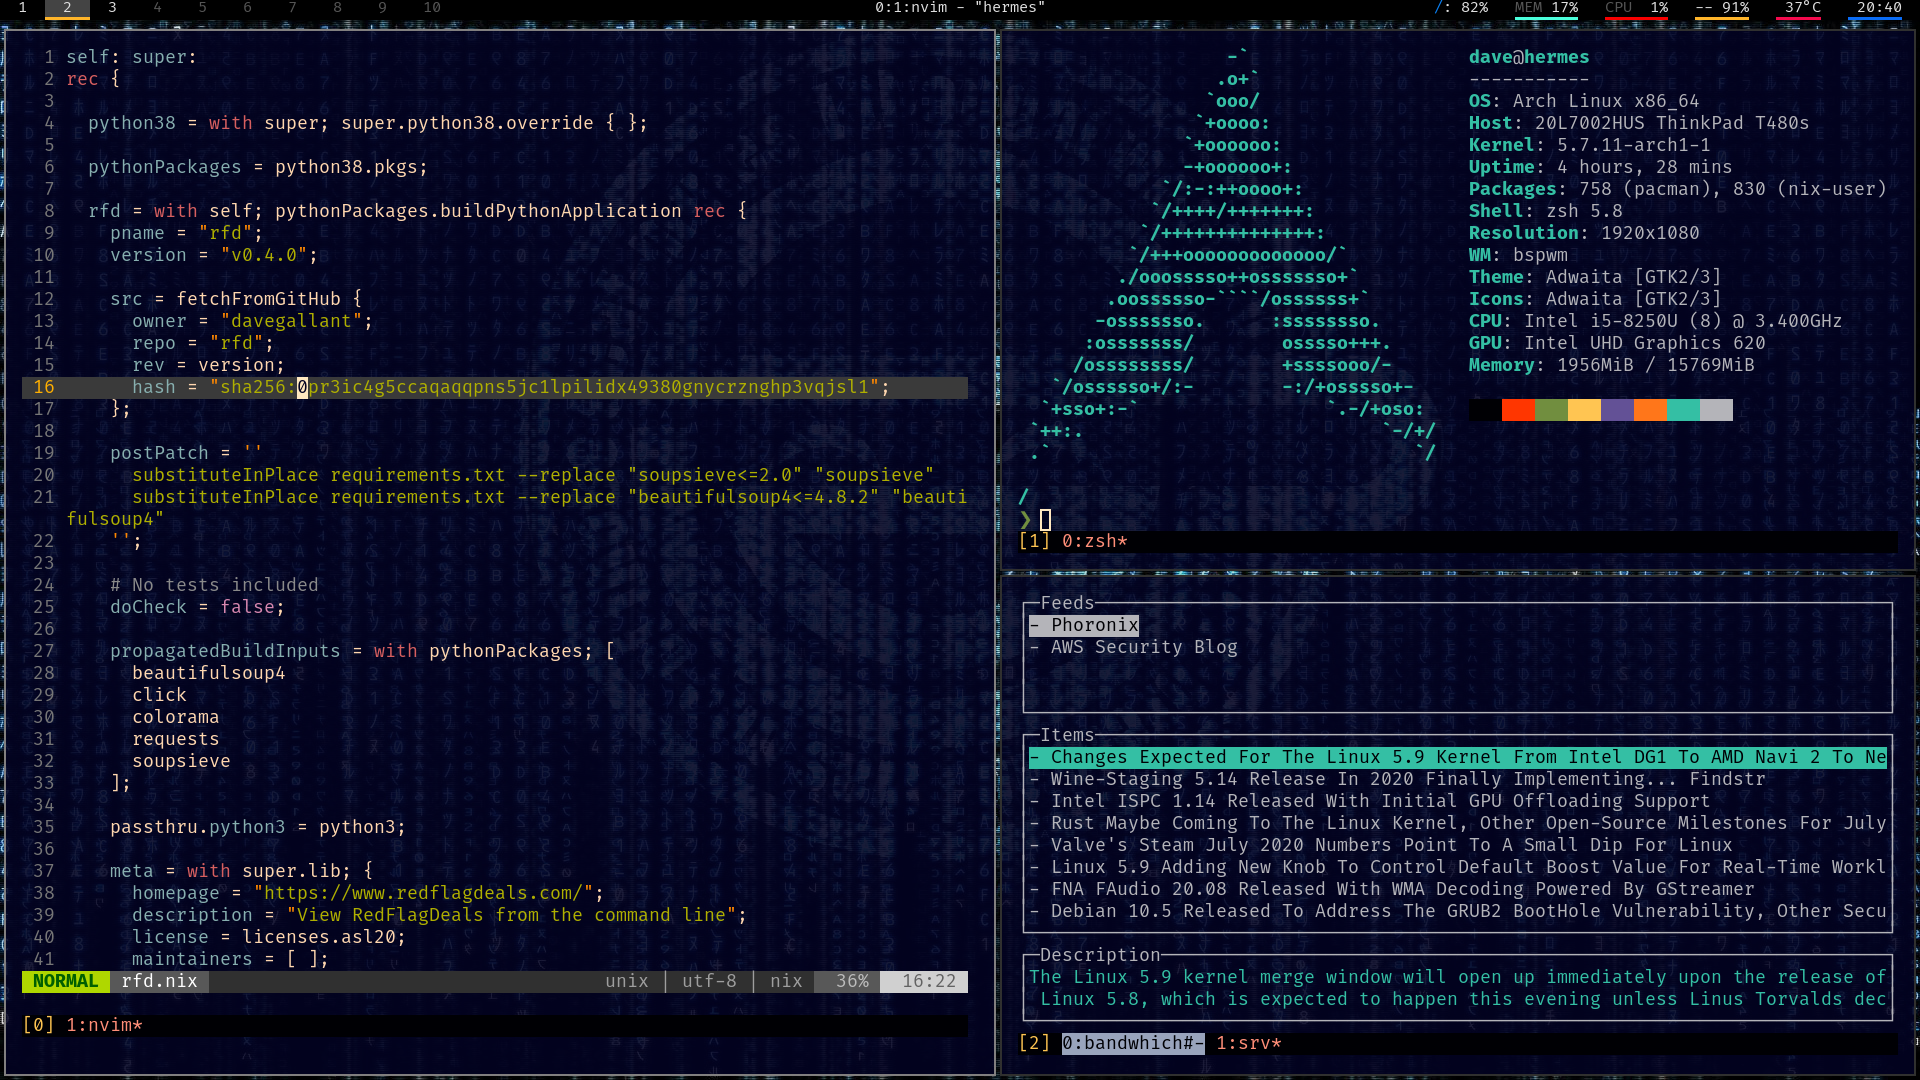Click the dave@hermes header in neofetch

click(1528, 57)
